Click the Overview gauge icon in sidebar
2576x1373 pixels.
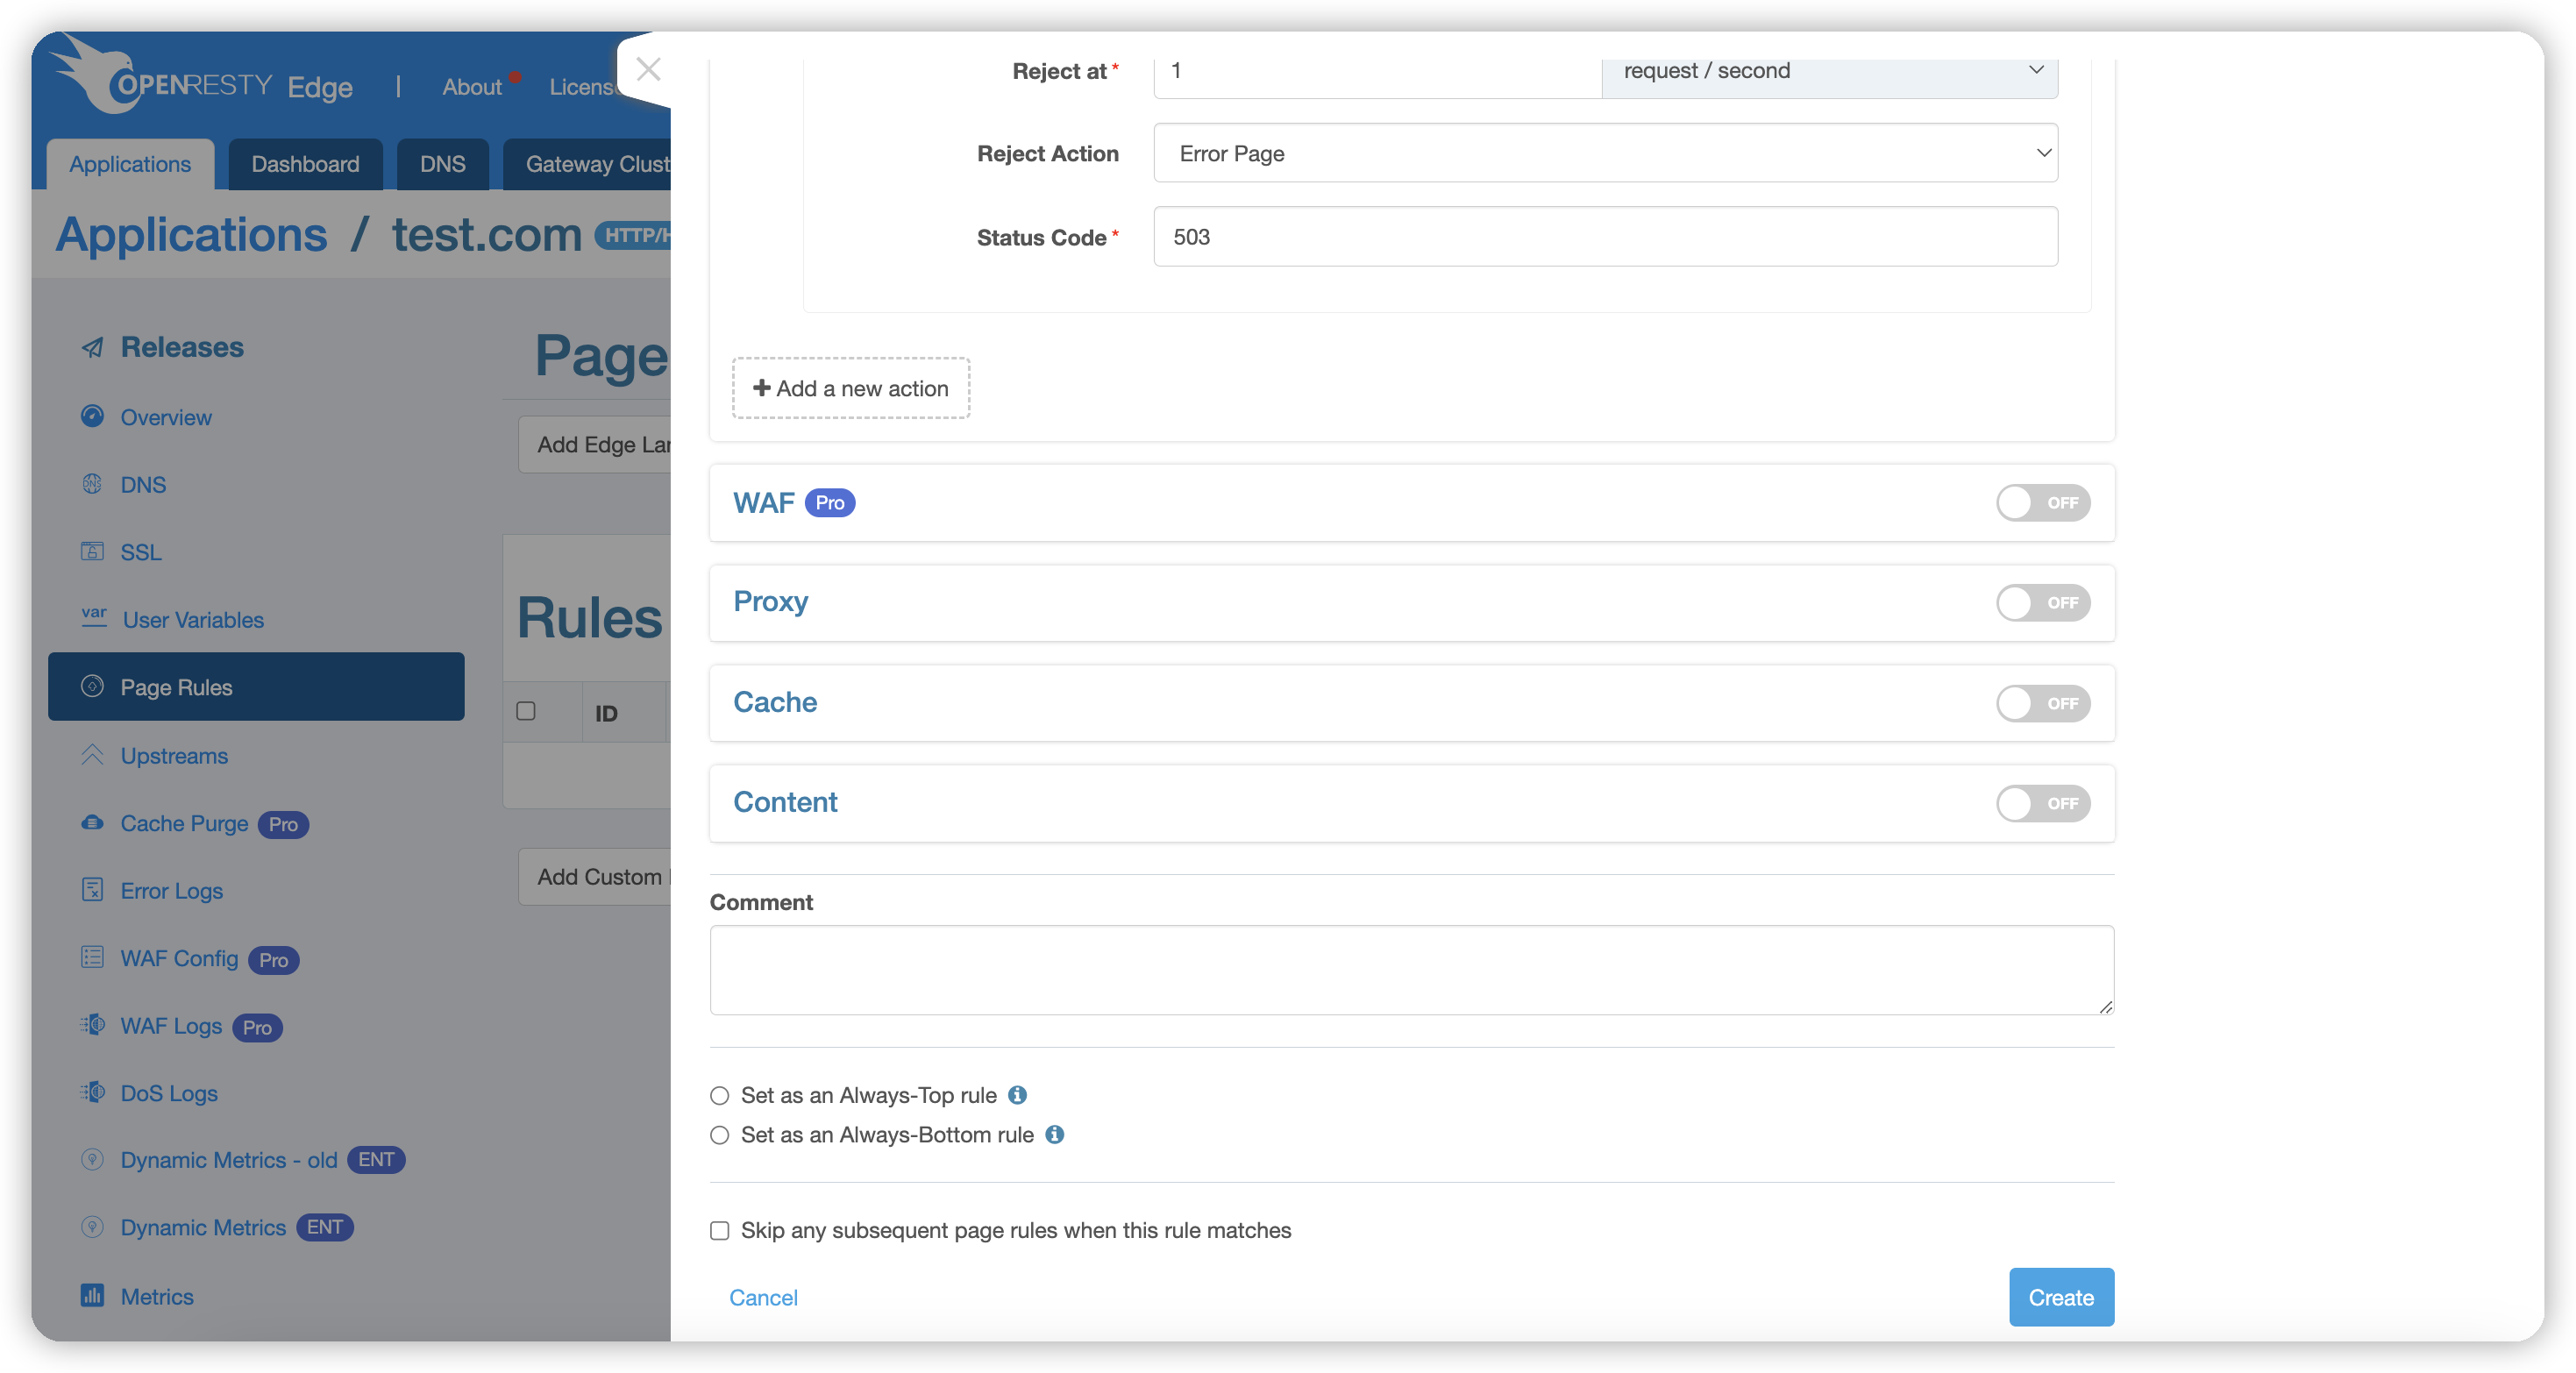(92, 416)
